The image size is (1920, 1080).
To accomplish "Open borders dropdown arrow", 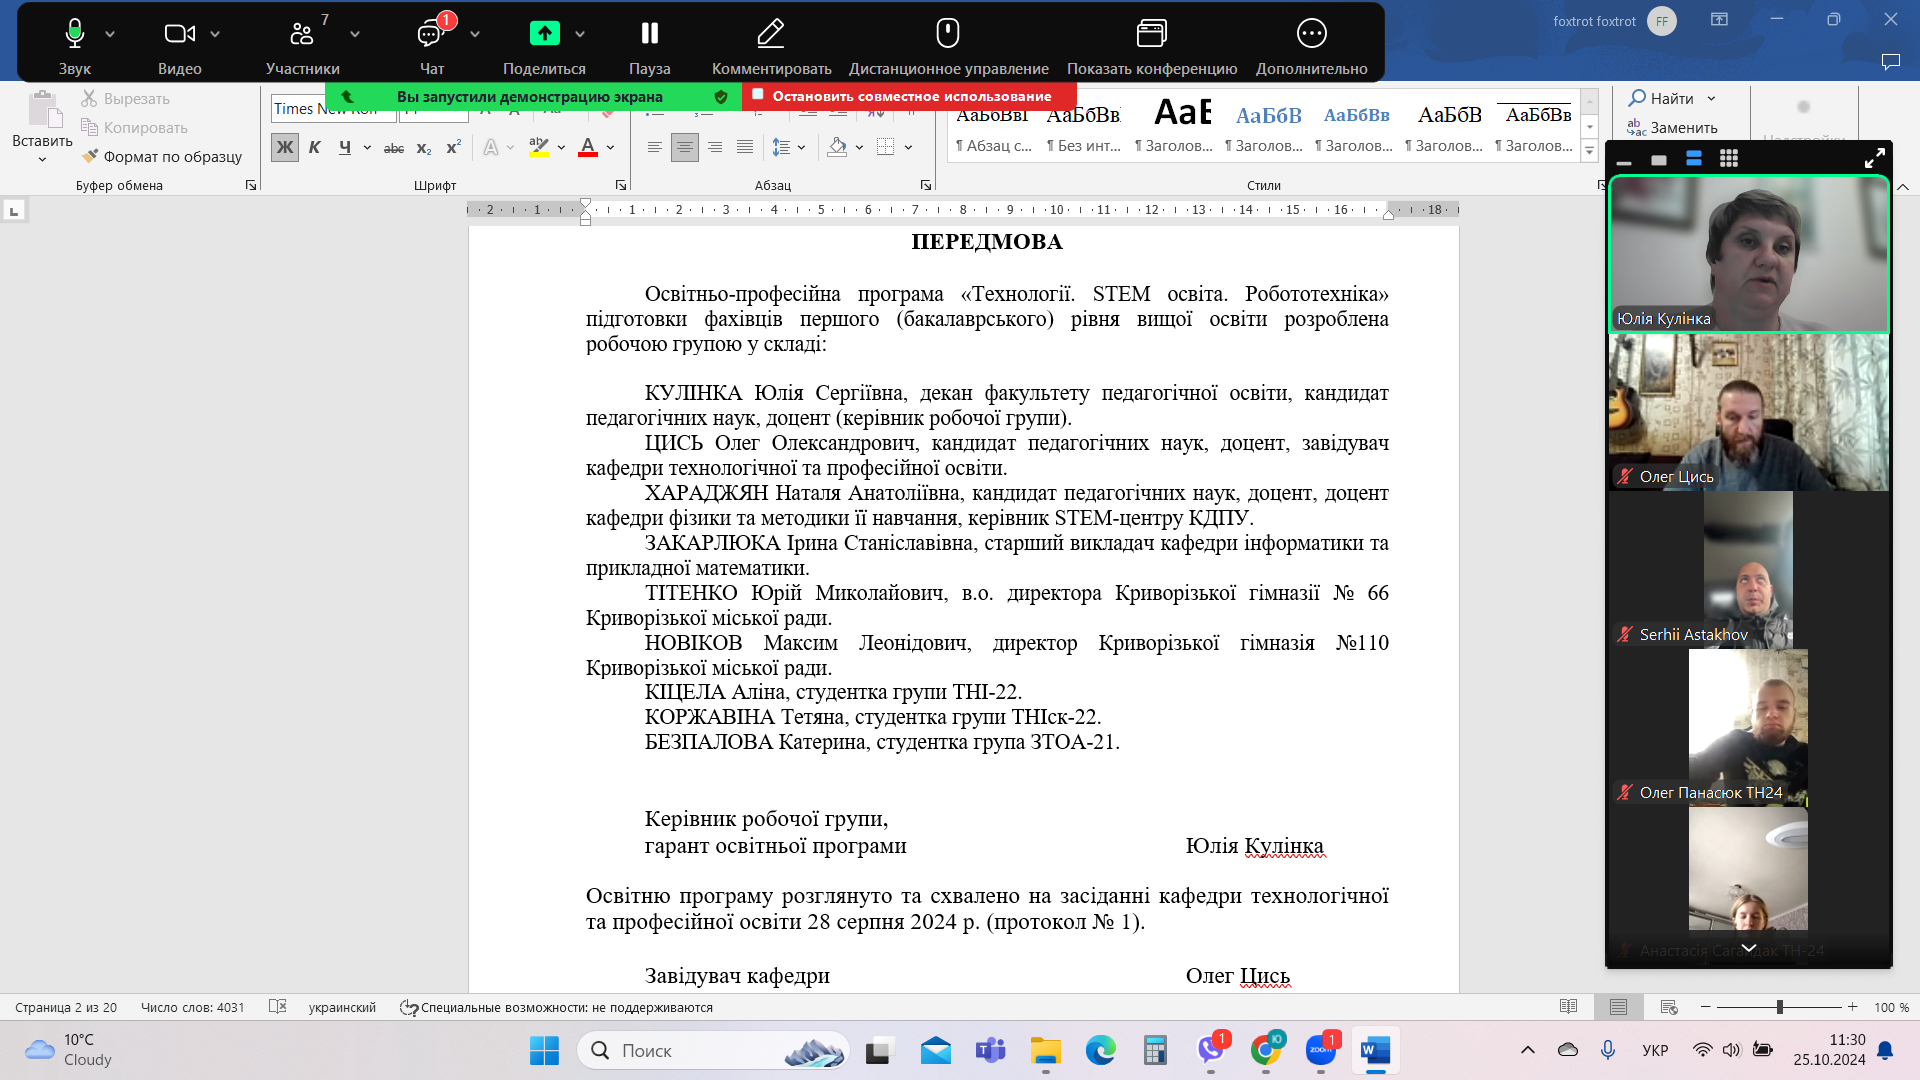I will (x=908, y=147).
